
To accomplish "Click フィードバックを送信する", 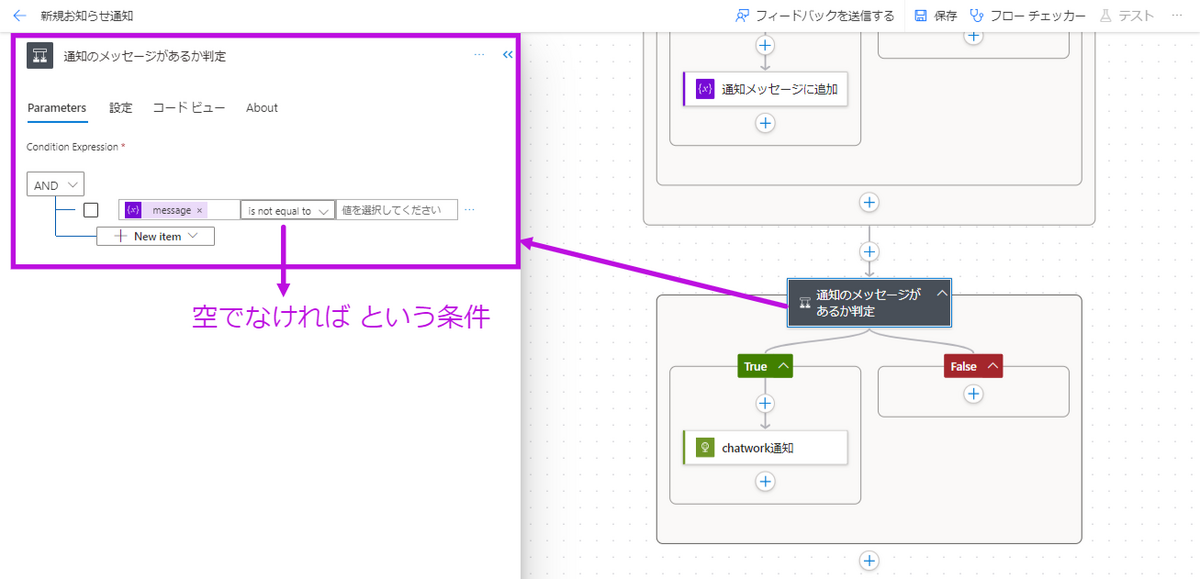I will click(814, 16).
